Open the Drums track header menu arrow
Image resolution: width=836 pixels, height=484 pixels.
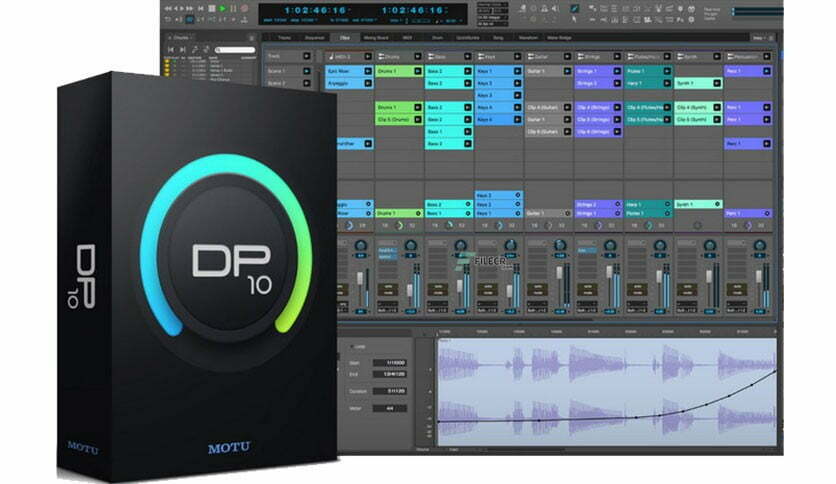point(417,57)
